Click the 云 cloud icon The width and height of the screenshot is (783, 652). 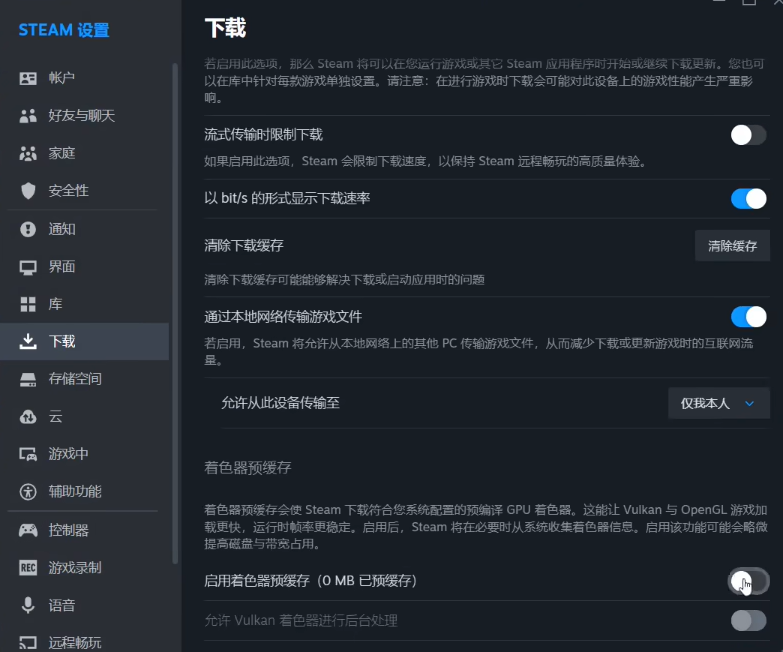28,416
